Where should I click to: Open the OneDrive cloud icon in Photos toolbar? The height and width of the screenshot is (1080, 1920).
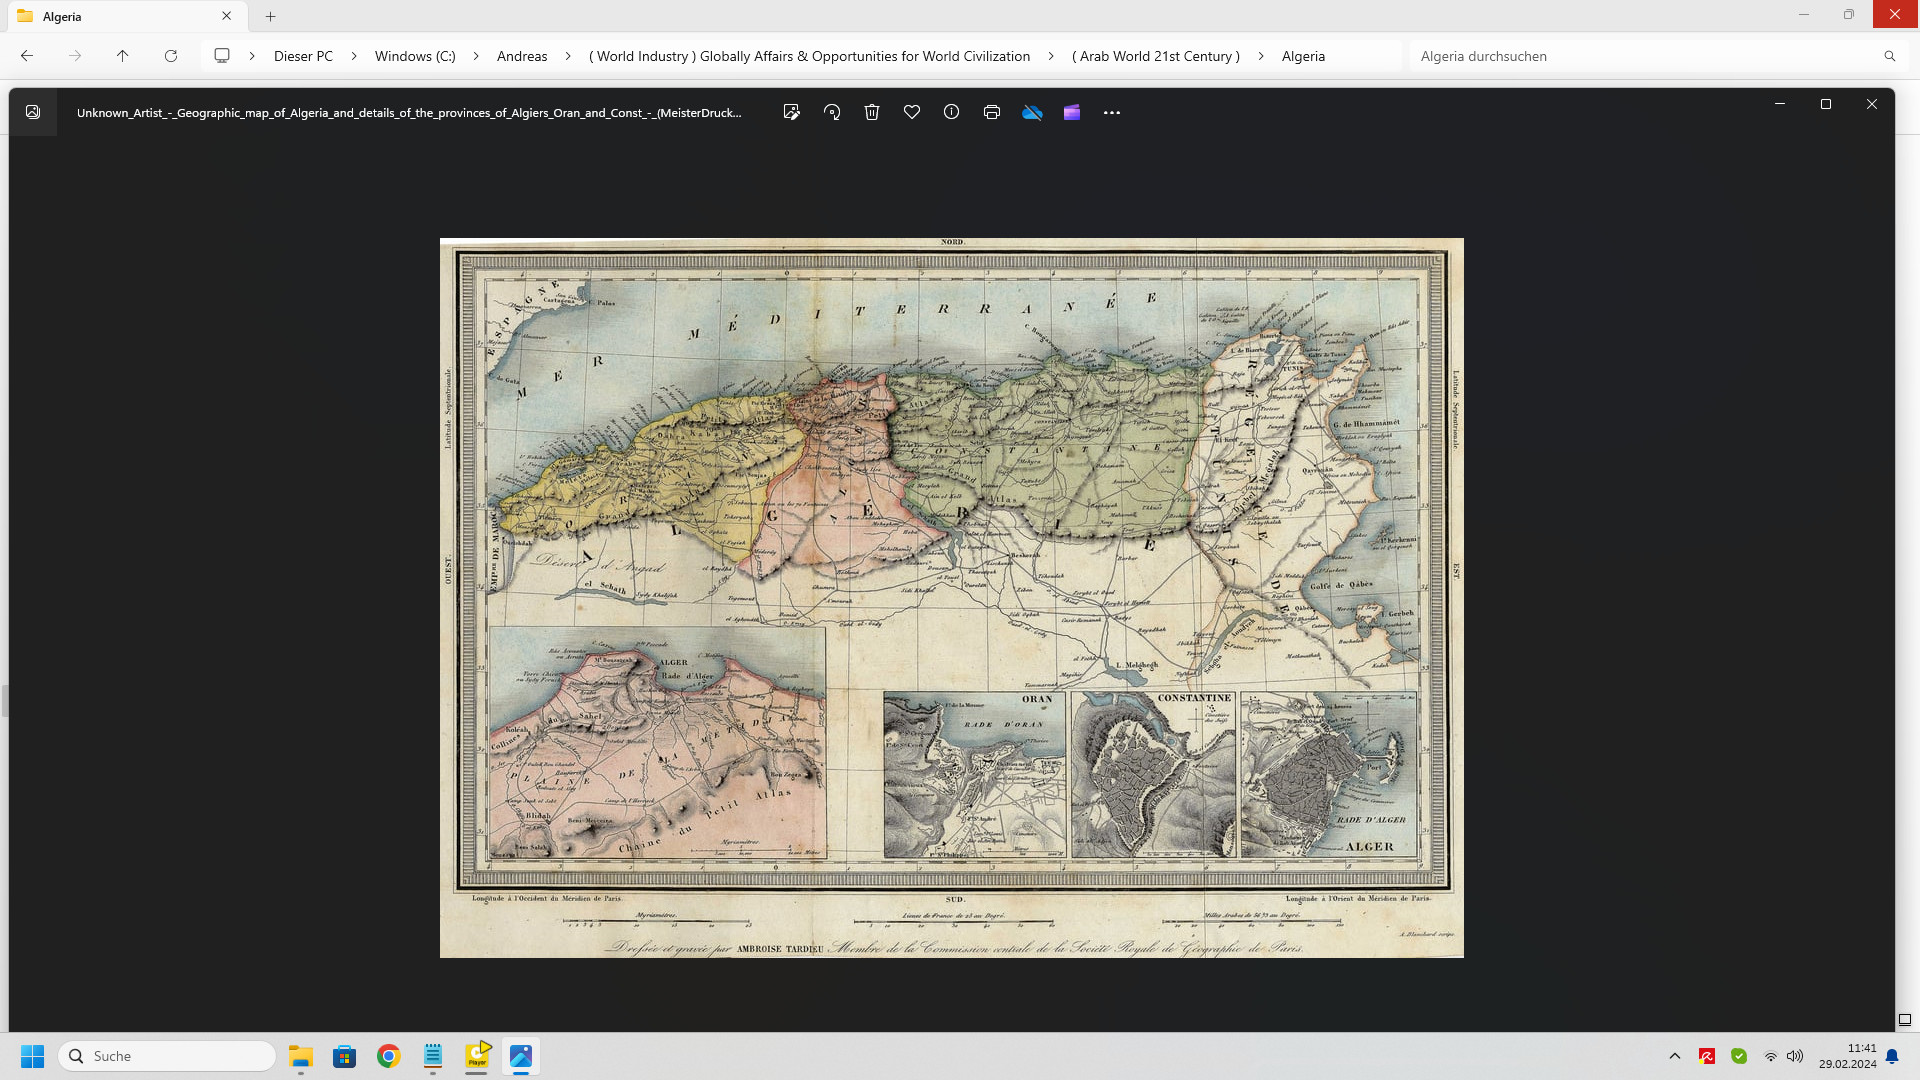pyautogui.click(x=1032, y=112)
